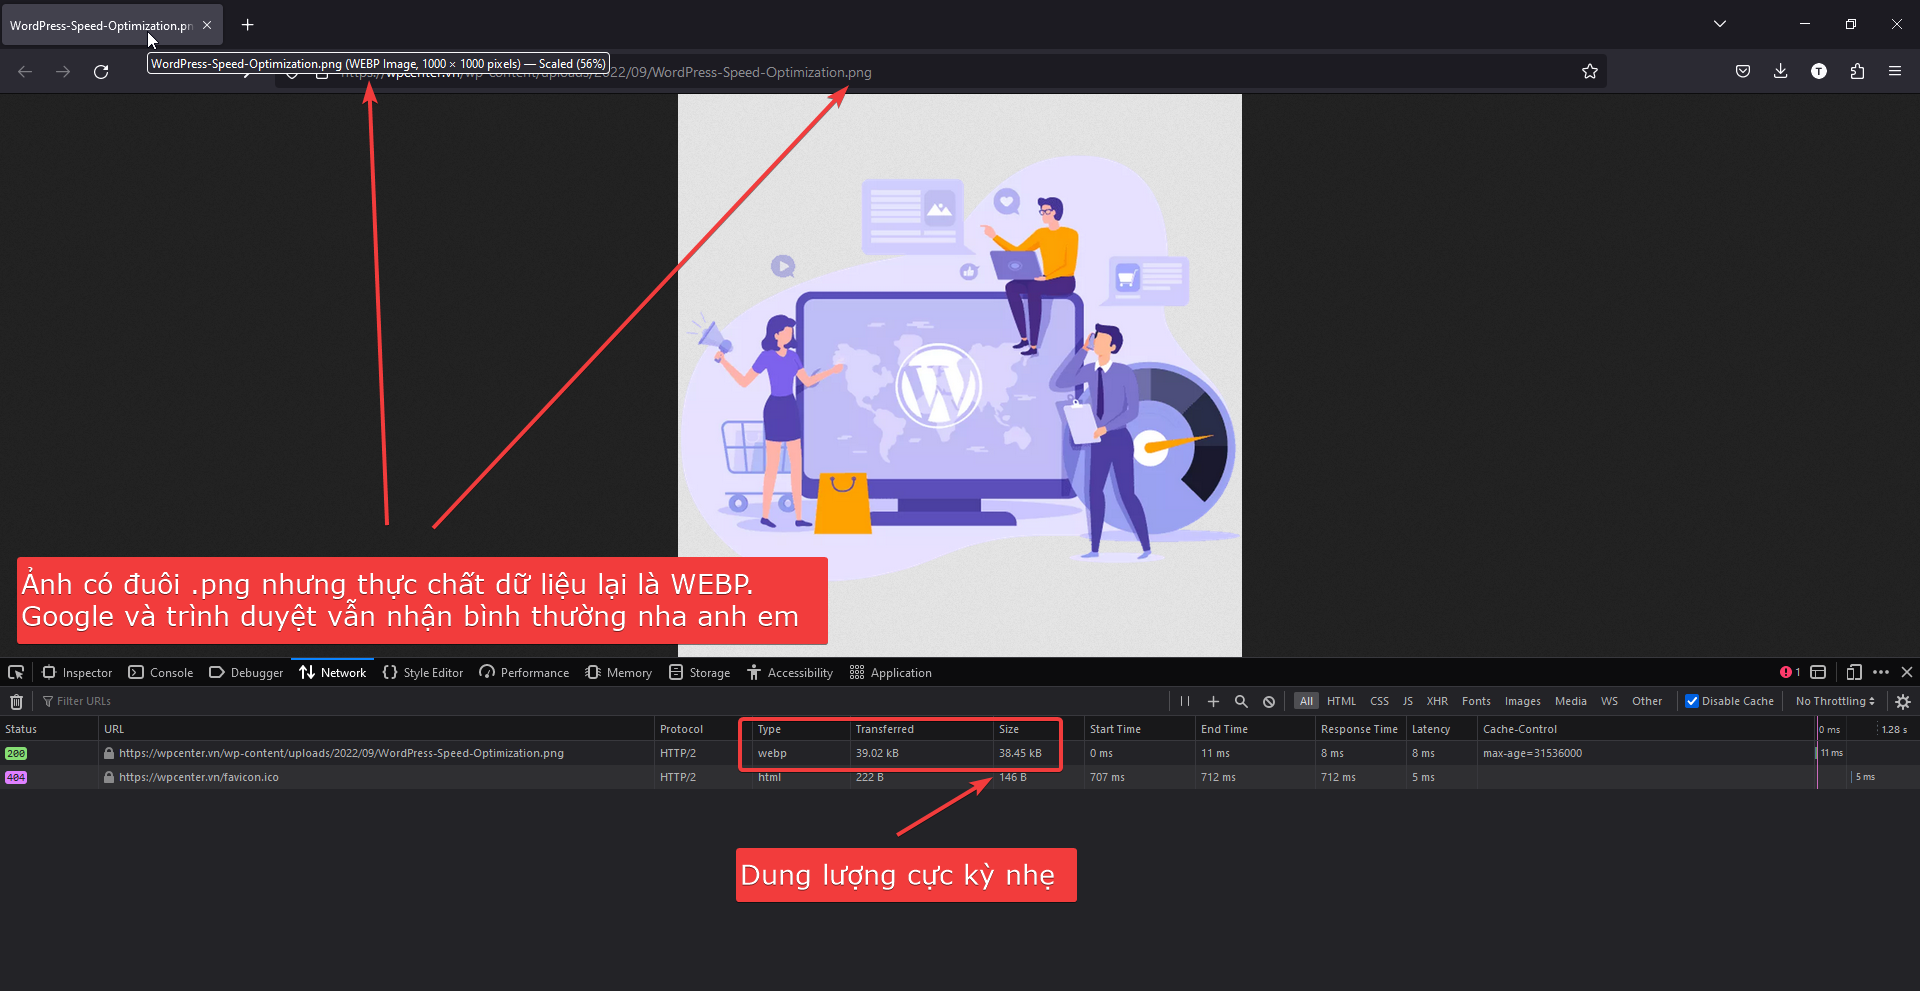Select the All request filter

point(1306,702)
